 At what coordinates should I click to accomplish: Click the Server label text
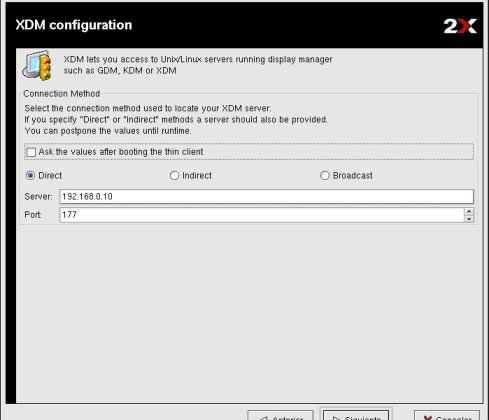[38, 197]
